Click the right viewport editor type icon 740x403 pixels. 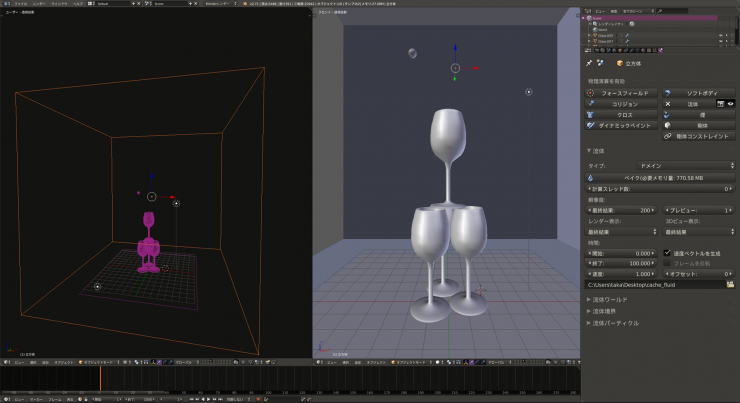[320, 362]
